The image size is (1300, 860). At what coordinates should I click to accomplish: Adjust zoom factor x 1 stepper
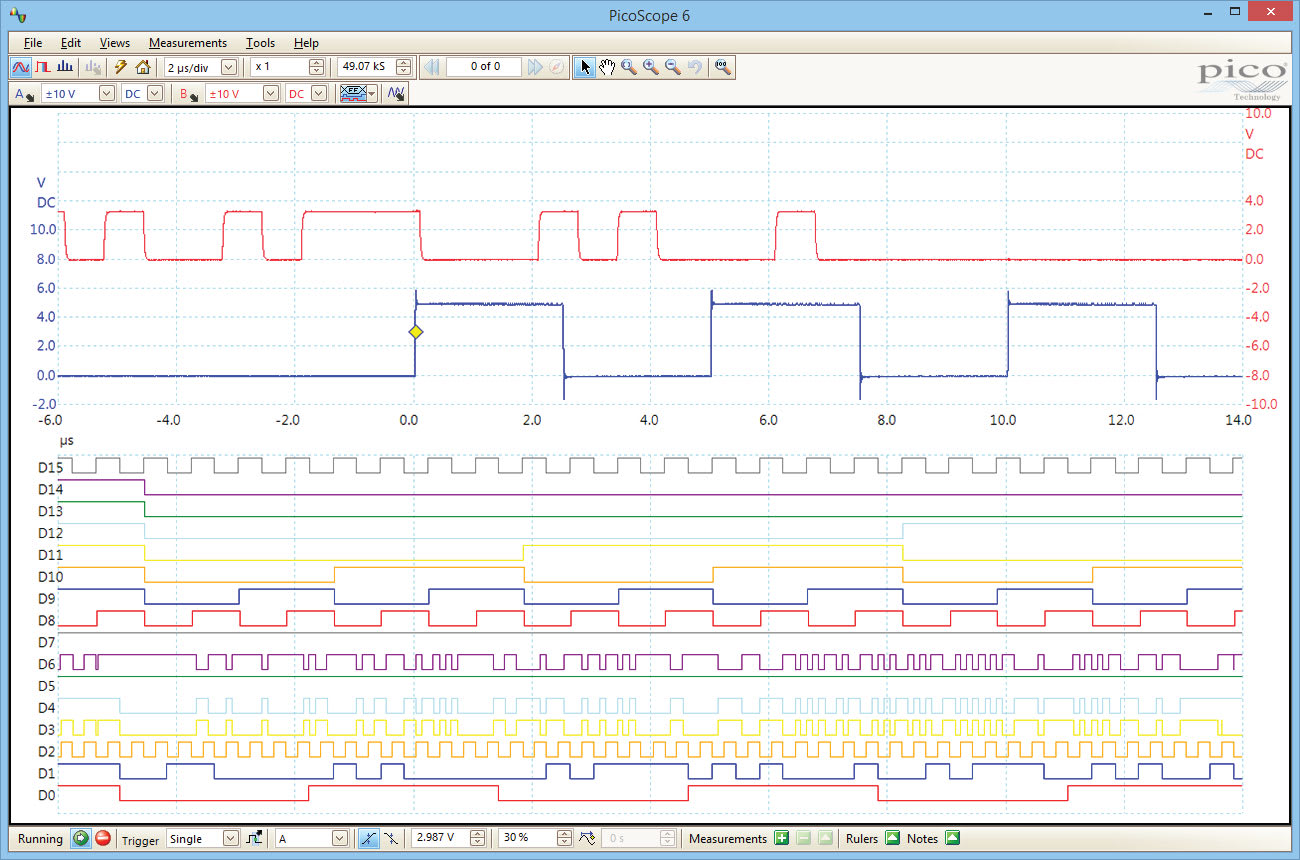[317, 67]
